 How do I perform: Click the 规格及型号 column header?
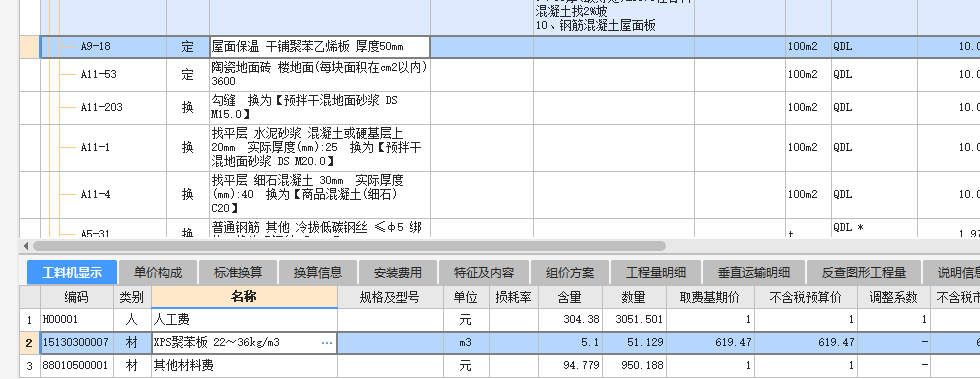[391, 296]
